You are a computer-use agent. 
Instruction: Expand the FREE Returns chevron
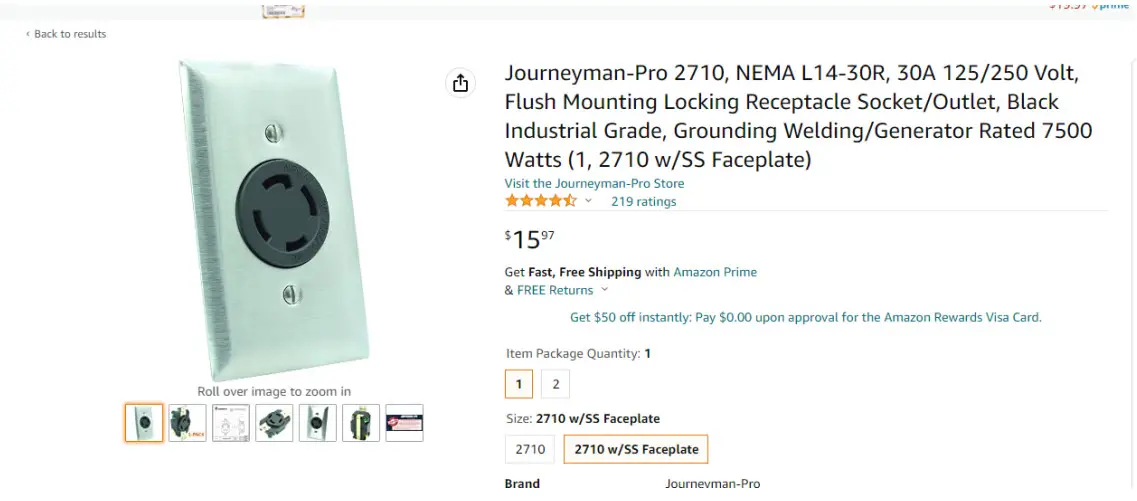pos(604,290)
